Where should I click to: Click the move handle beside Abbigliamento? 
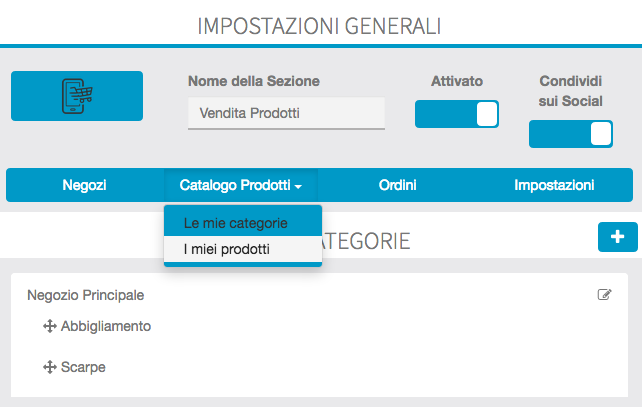tap(49, 326)
